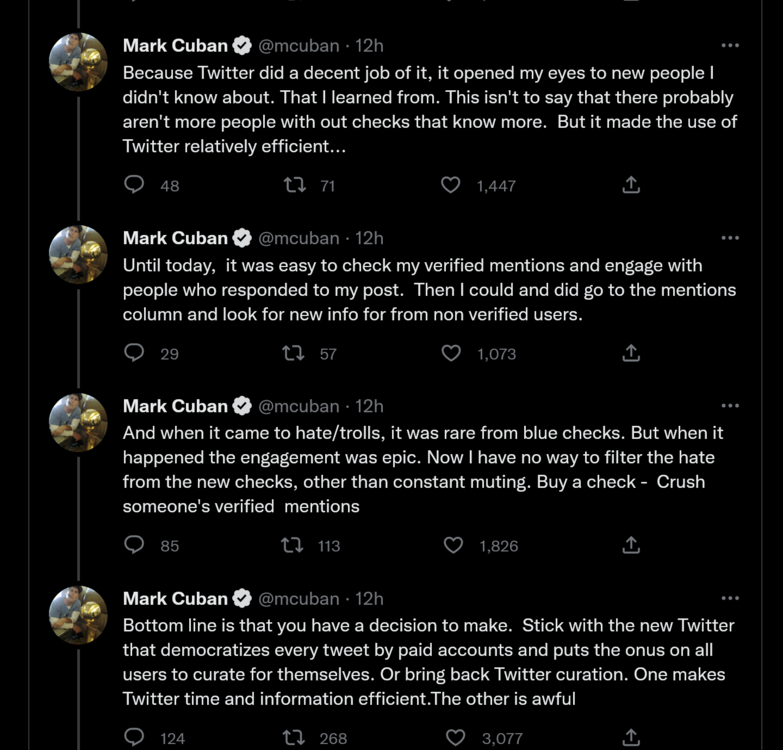Open the @mcuban handle on the hate/trolls tweet

pyautogui.click(x=299, y=406)
